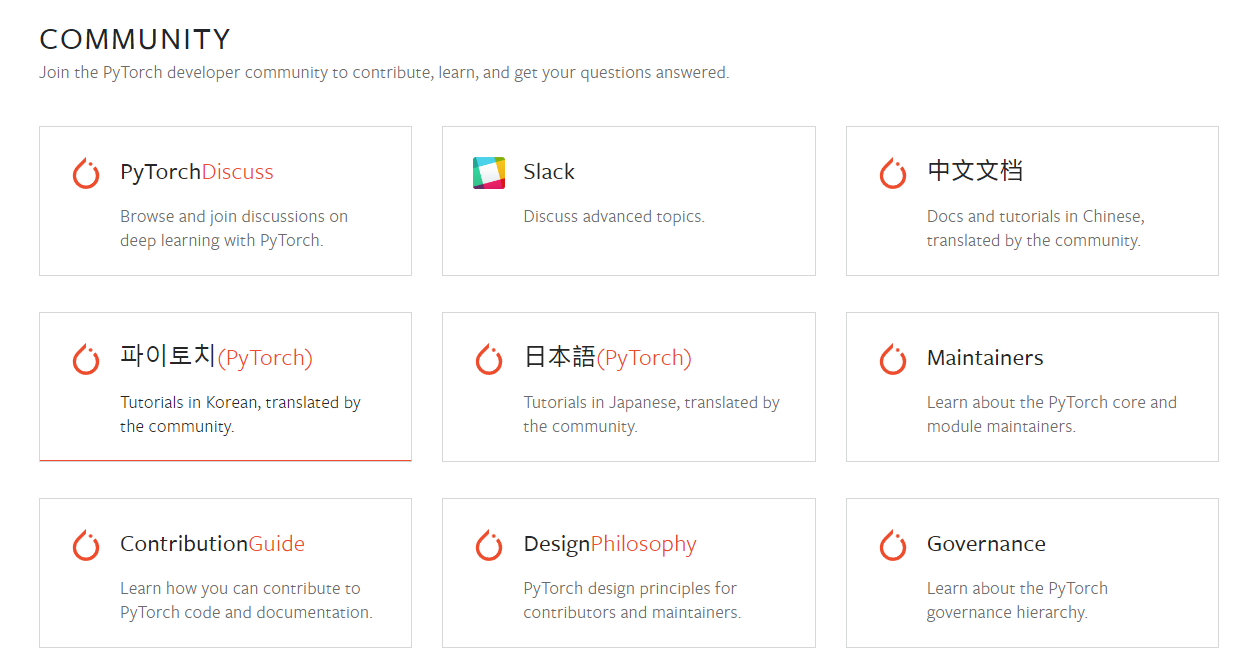The width and height of the screenshot is (1238, 670).
Task: Go to the Maintainers title link
Action: [985, 358]
